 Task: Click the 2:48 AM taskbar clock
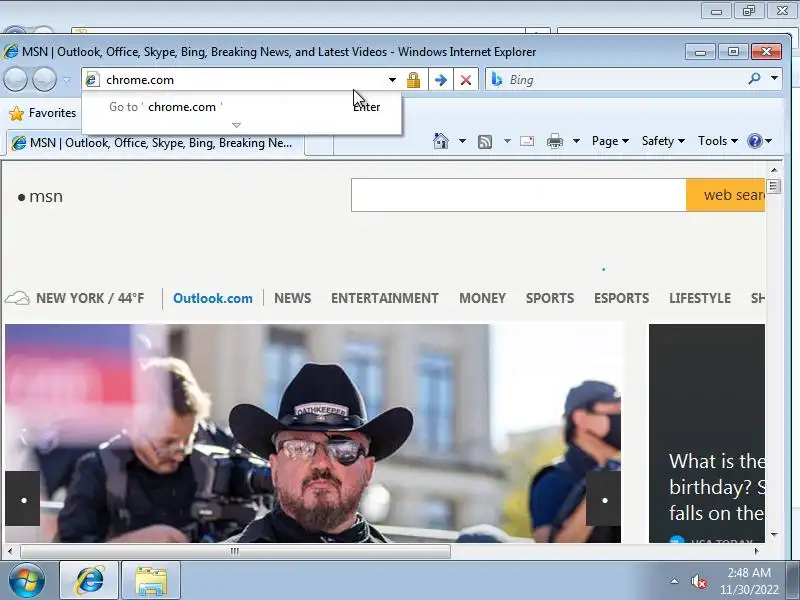pyautogui.click(x=749, y=581)
